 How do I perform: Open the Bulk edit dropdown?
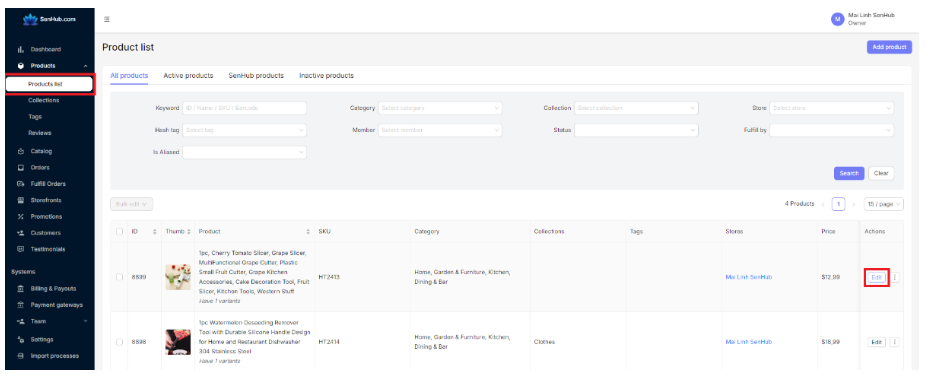click(131, 204)
